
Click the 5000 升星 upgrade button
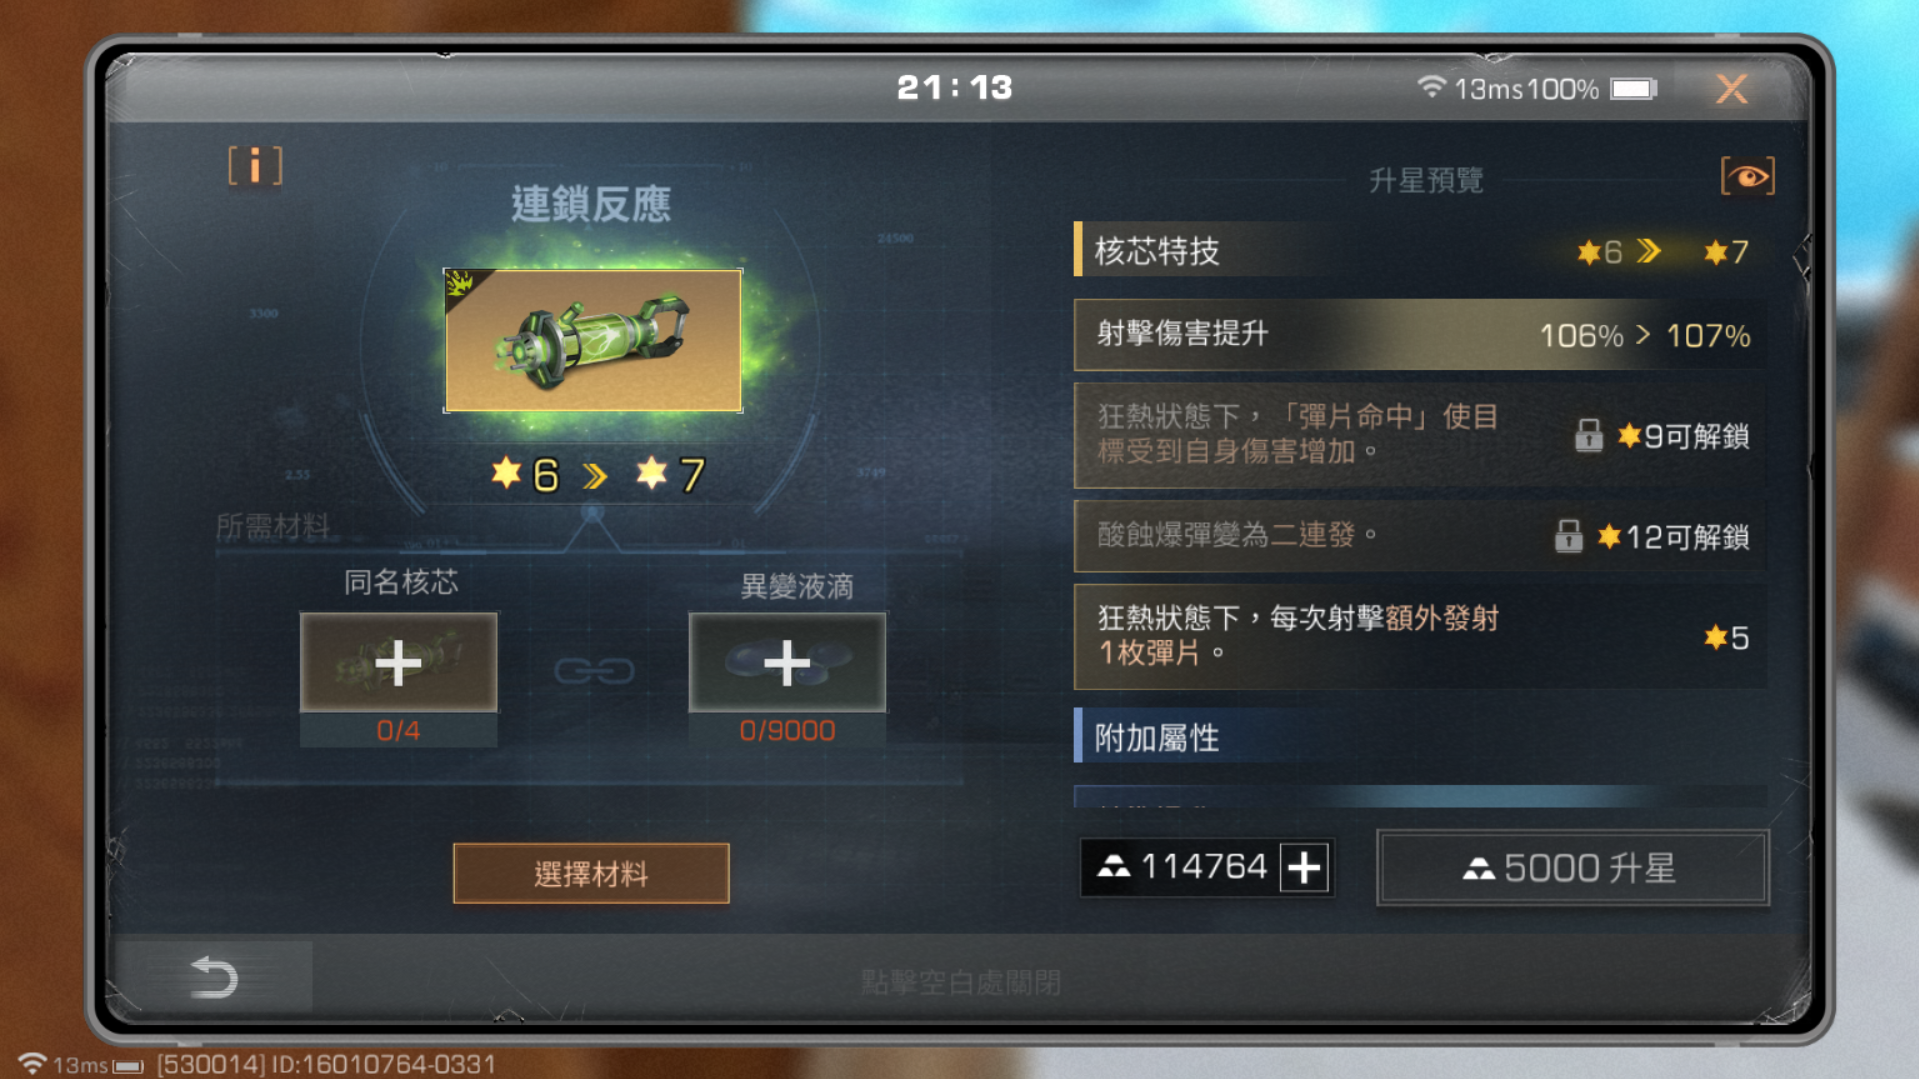point(1572,868)
